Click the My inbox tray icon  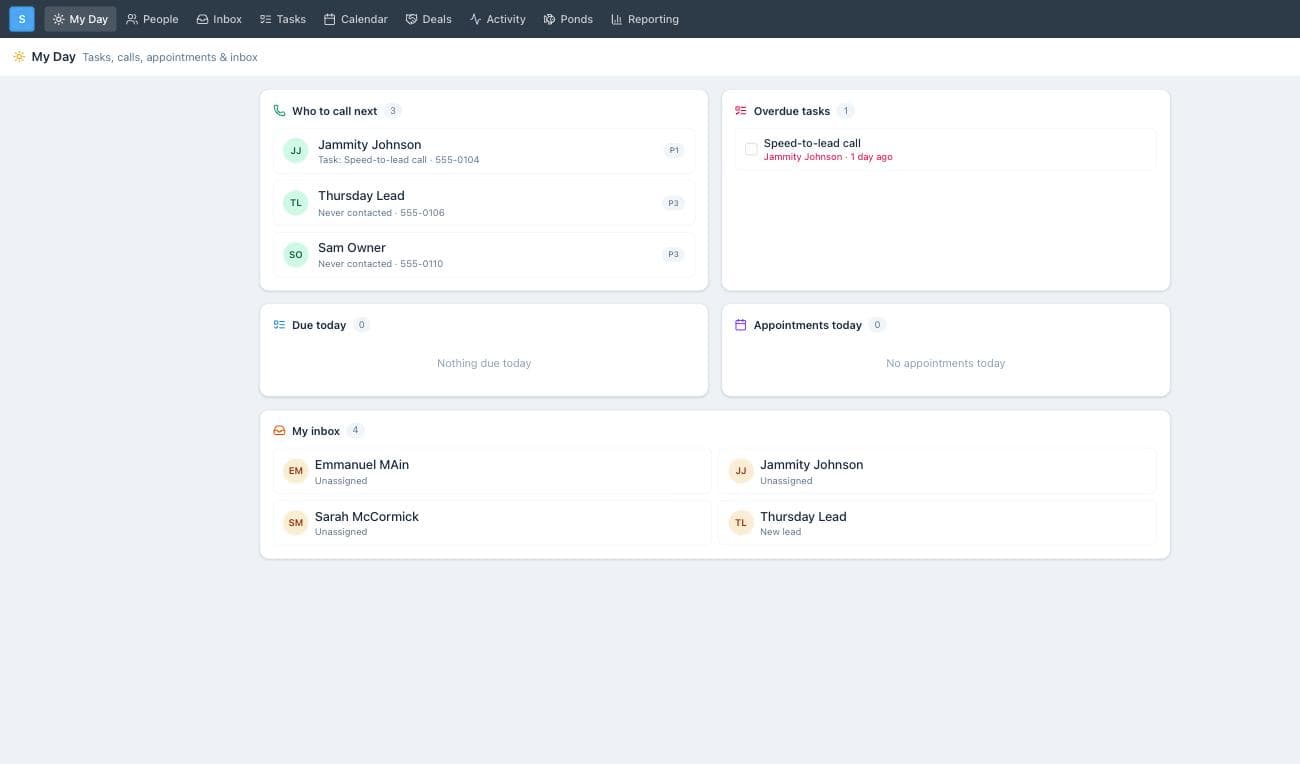click(279, 431)
